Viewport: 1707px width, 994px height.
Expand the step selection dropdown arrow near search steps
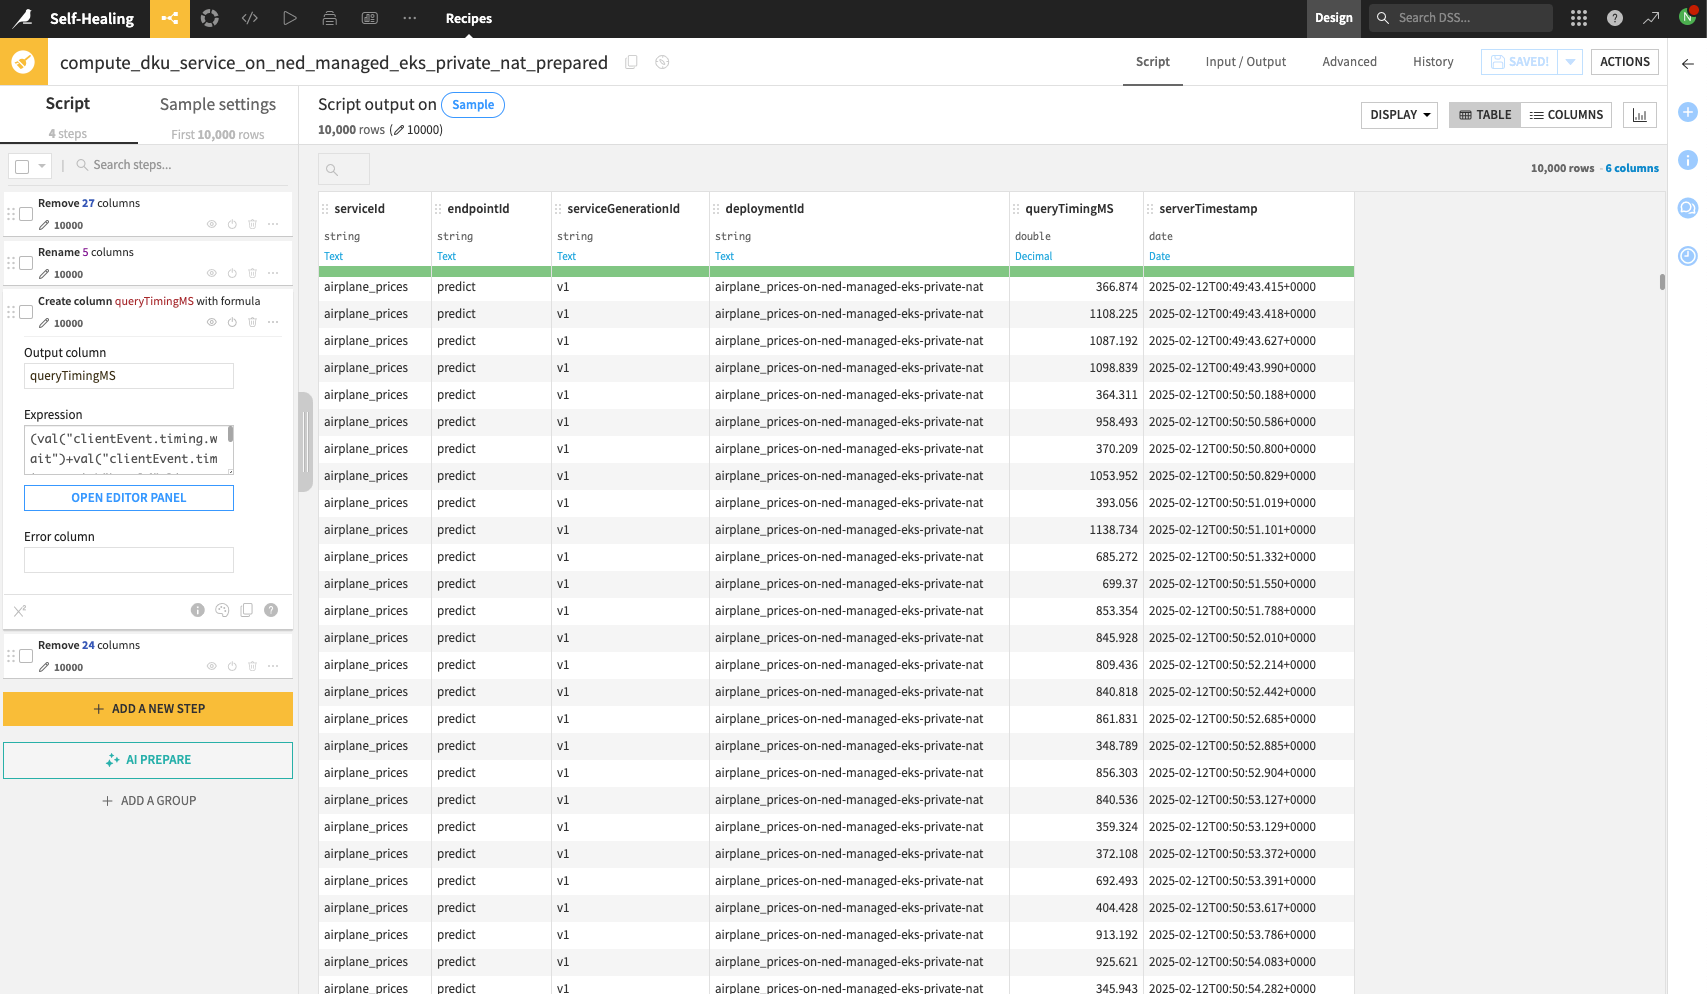42,165
